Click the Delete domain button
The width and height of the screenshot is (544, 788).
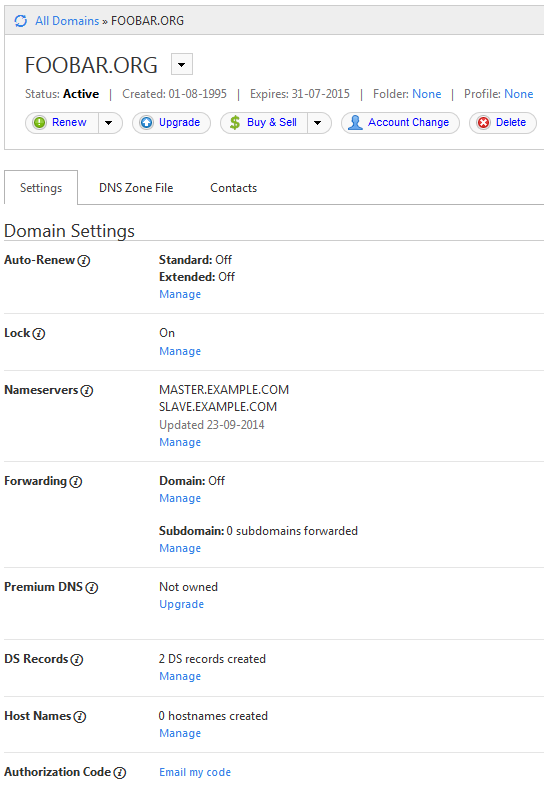(503, 123)
